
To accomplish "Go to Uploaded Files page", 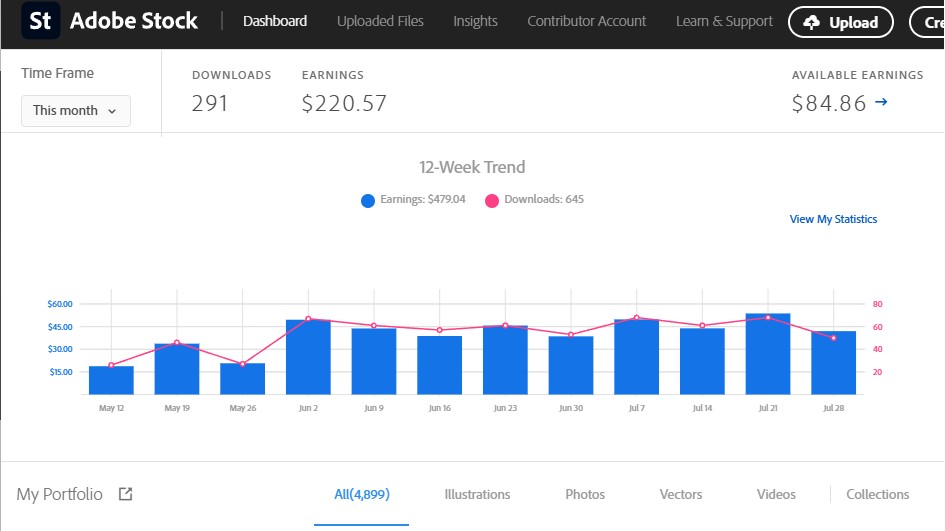I will coord(380,21).
